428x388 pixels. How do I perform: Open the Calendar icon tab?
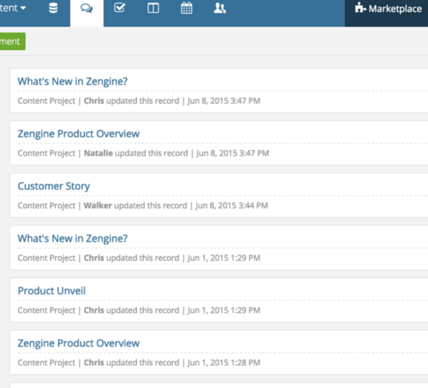(x=186, y=8)
